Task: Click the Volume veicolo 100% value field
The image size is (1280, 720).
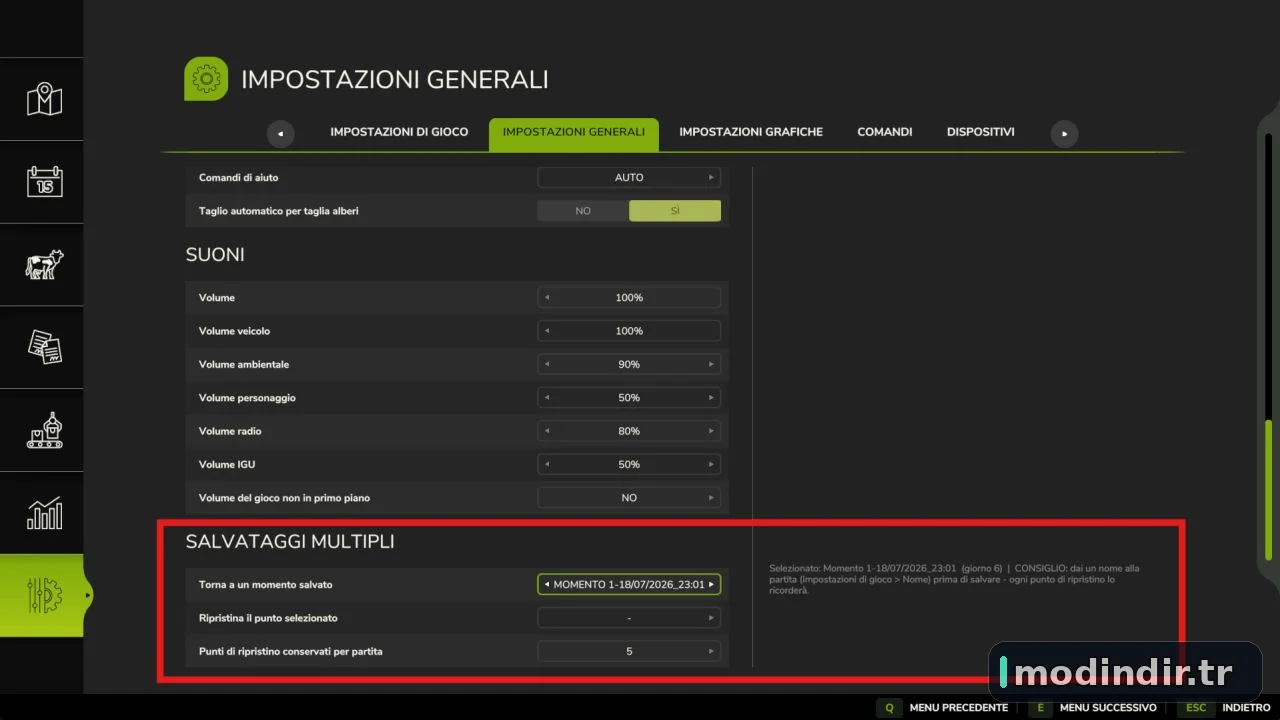Action: click(x=629, y=331)
